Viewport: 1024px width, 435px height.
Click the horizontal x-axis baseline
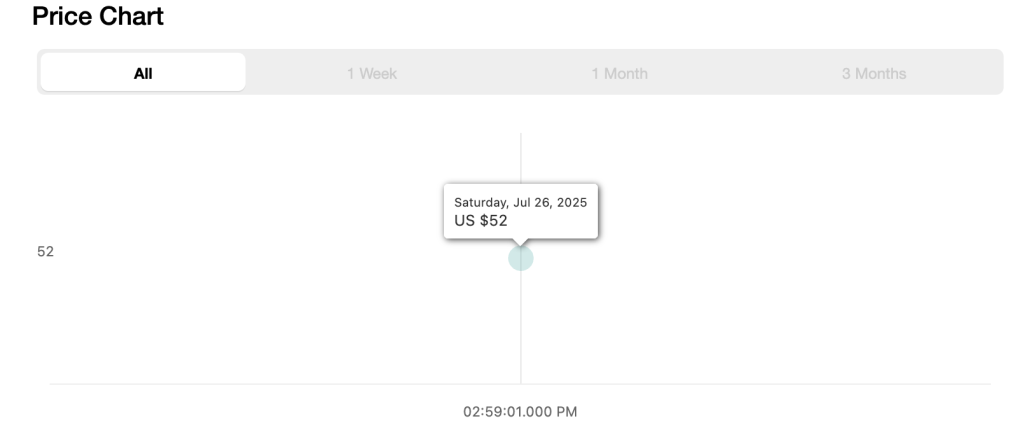tap(520, 384)
